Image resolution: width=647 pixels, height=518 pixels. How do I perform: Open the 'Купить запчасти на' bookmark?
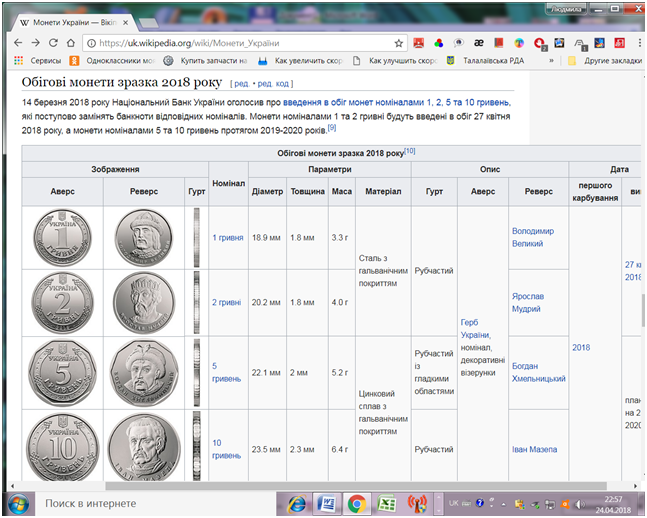coord(205,61)
